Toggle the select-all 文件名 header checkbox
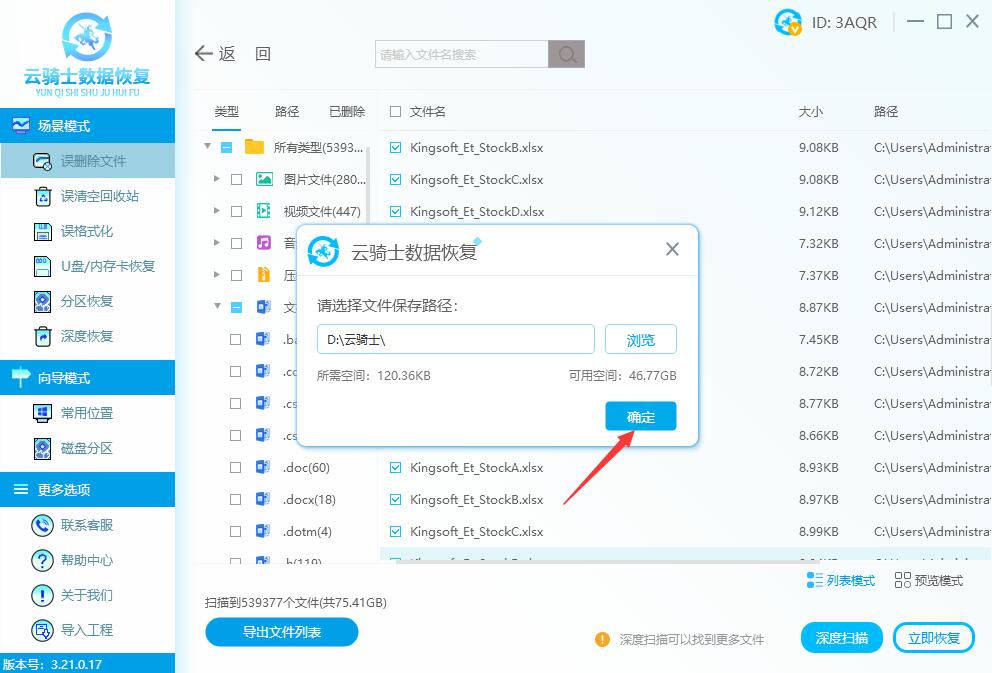The height and width of the screenshot is (673, 992). [395, 111]
